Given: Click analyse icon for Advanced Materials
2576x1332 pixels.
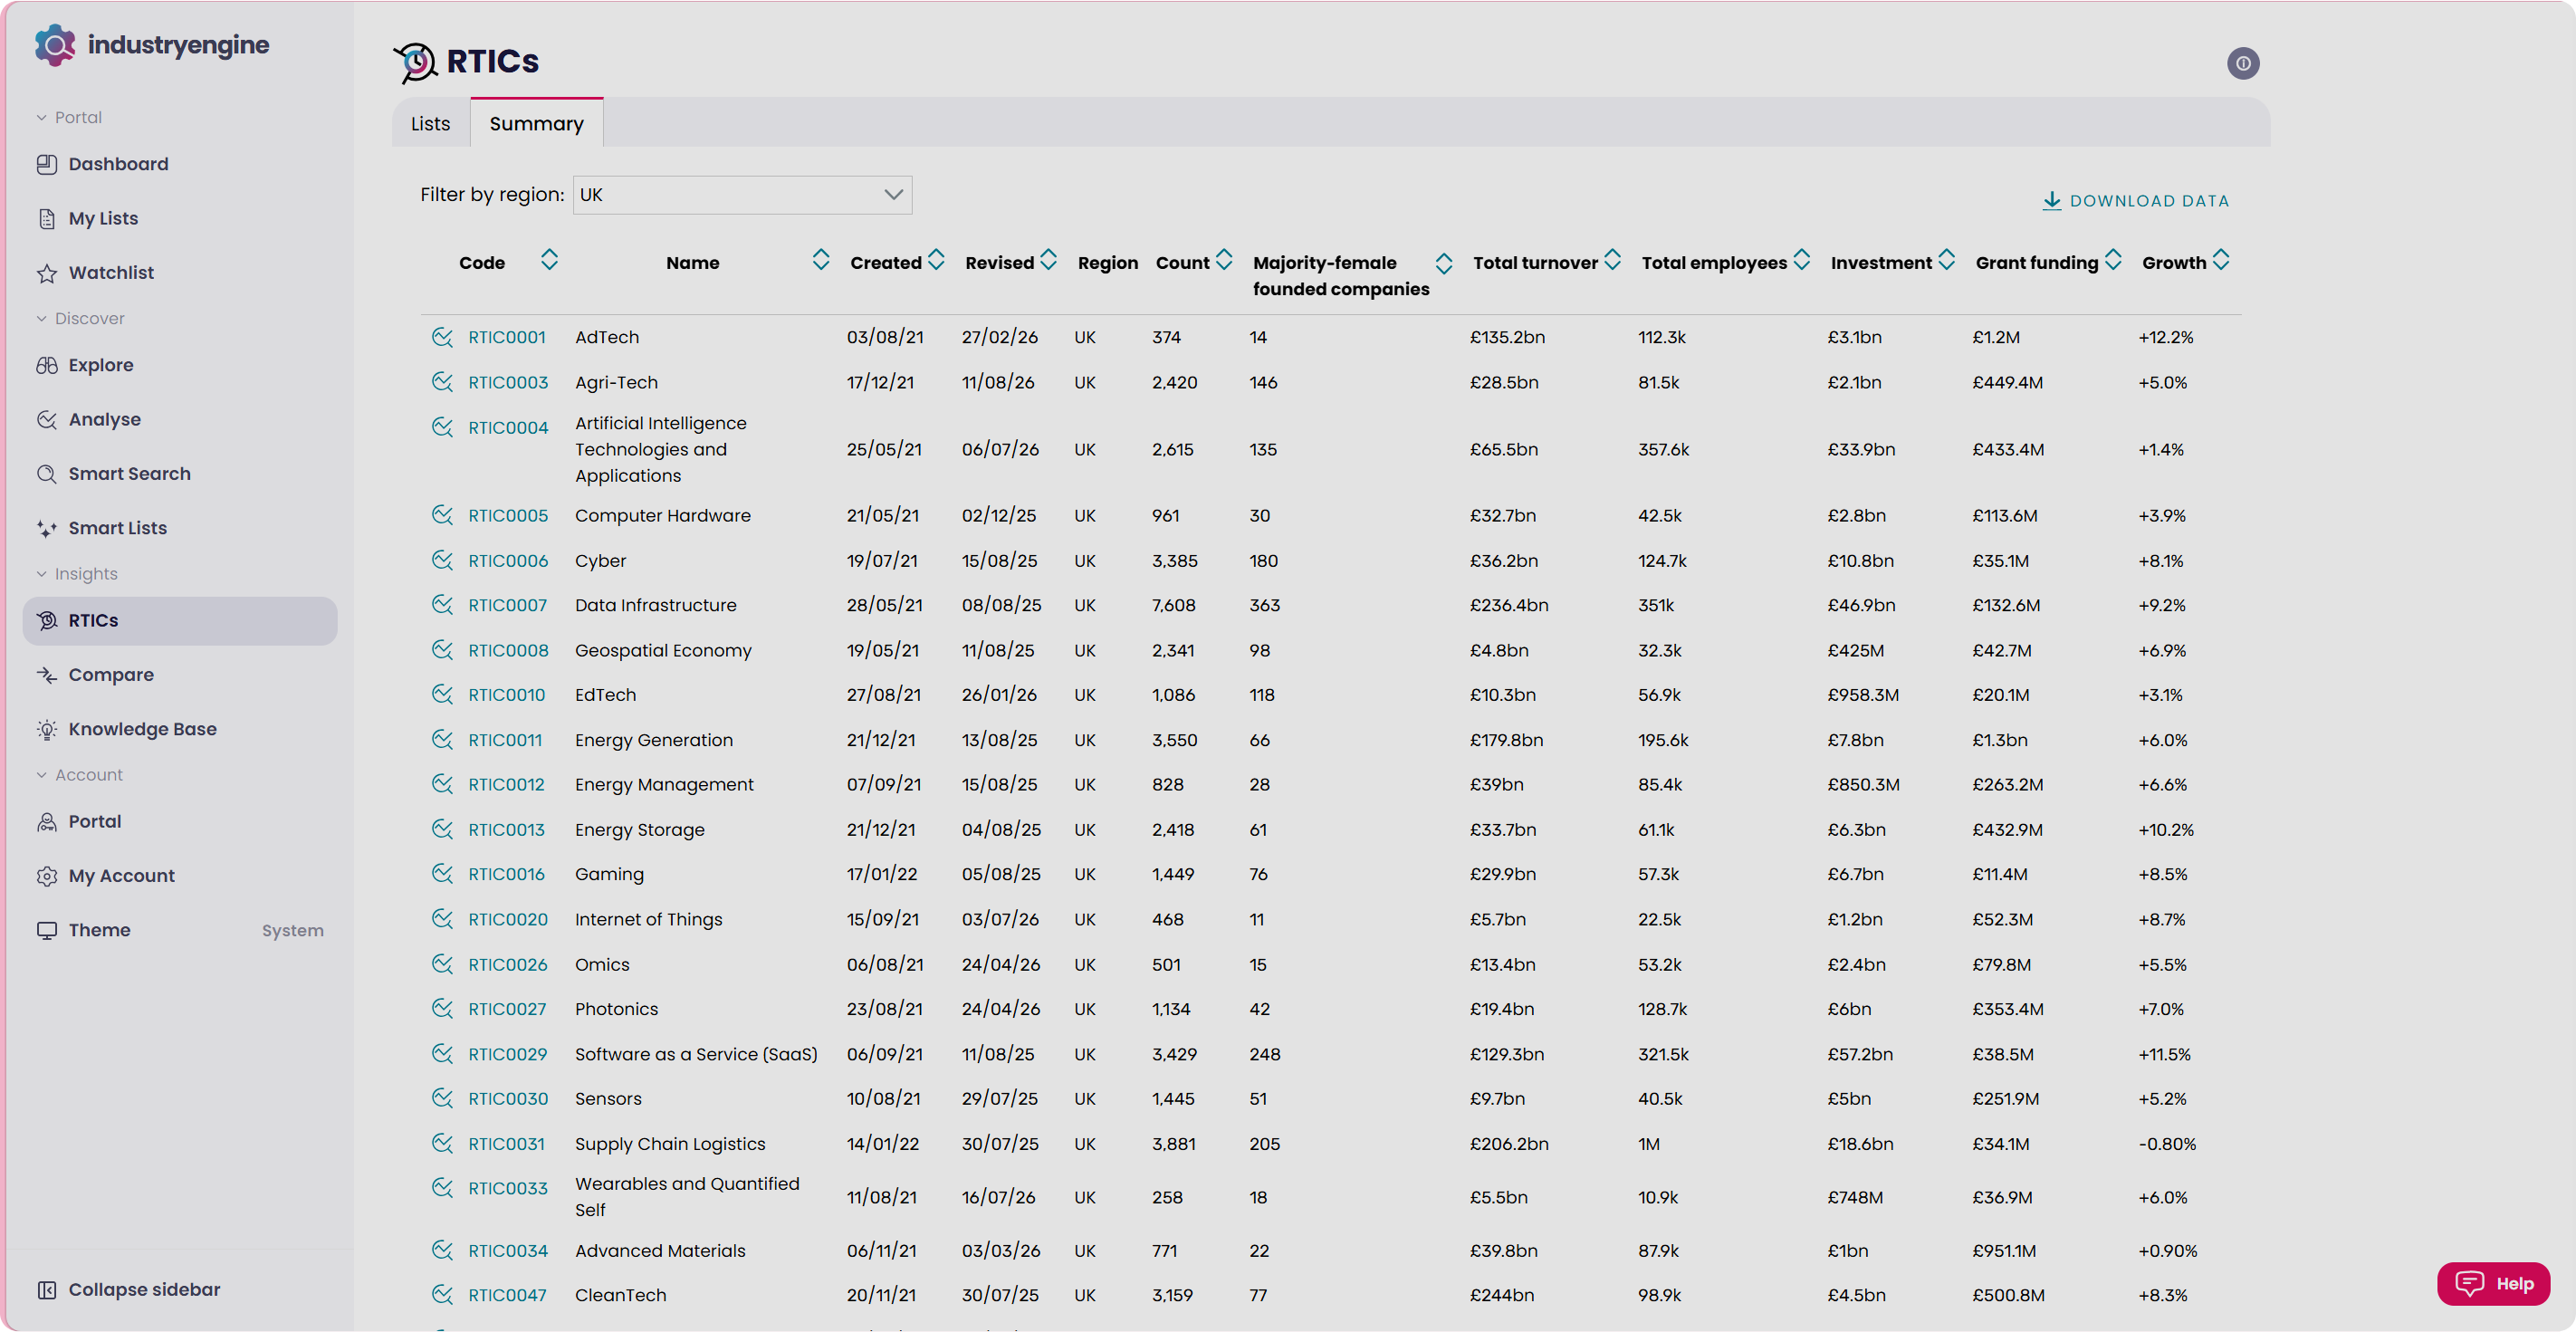Looking at the screenshot, I should 442,1250.
